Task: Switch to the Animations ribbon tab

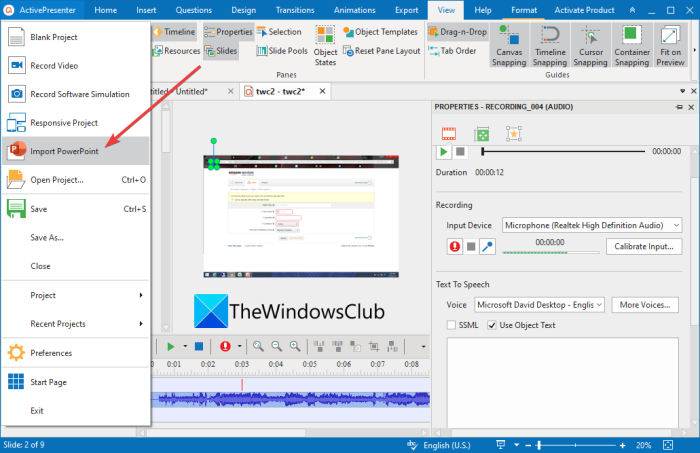Action: [x=354, y=10]
